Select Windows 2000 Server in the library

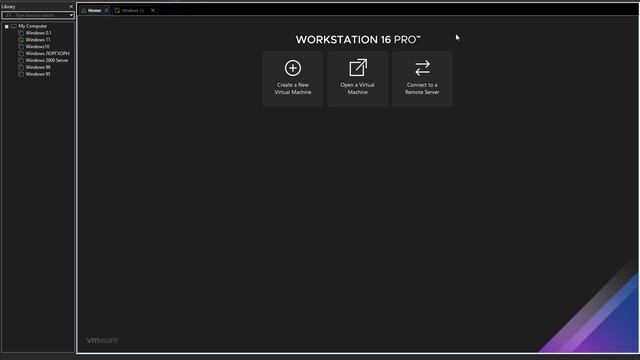click(47, 60)
